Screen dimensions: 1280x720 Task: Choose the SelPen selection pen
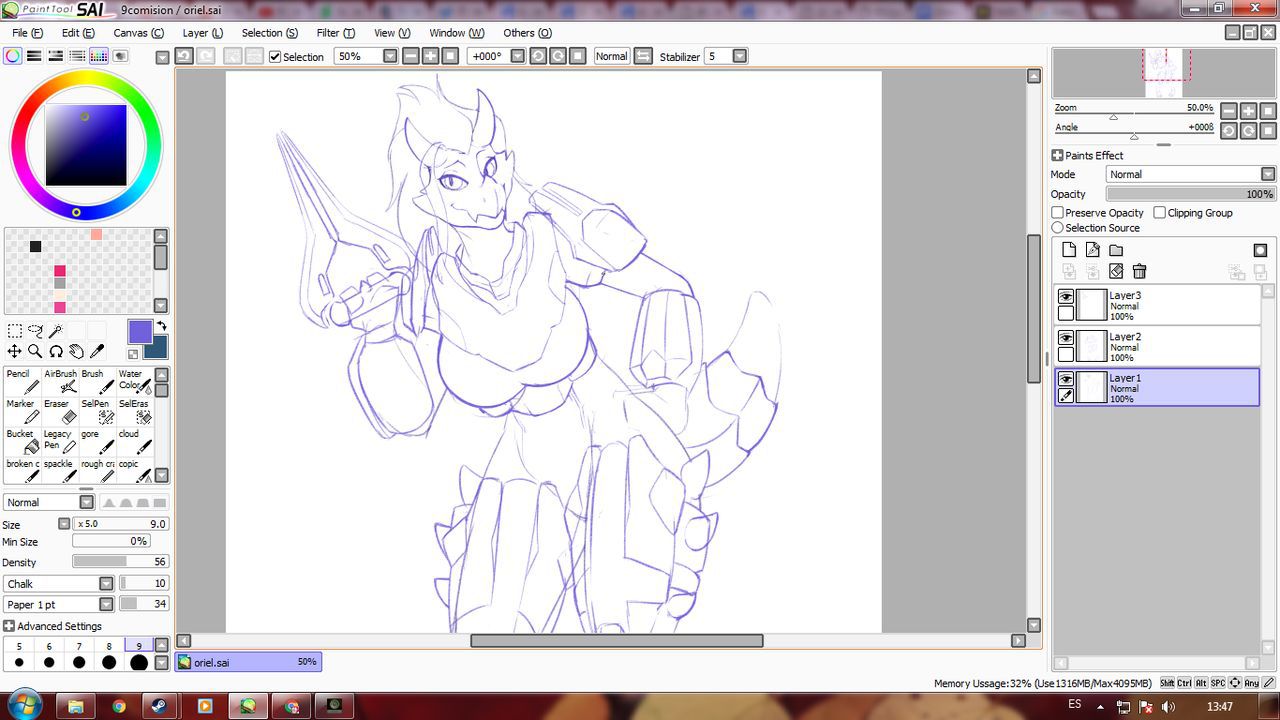tap(97, 412)
